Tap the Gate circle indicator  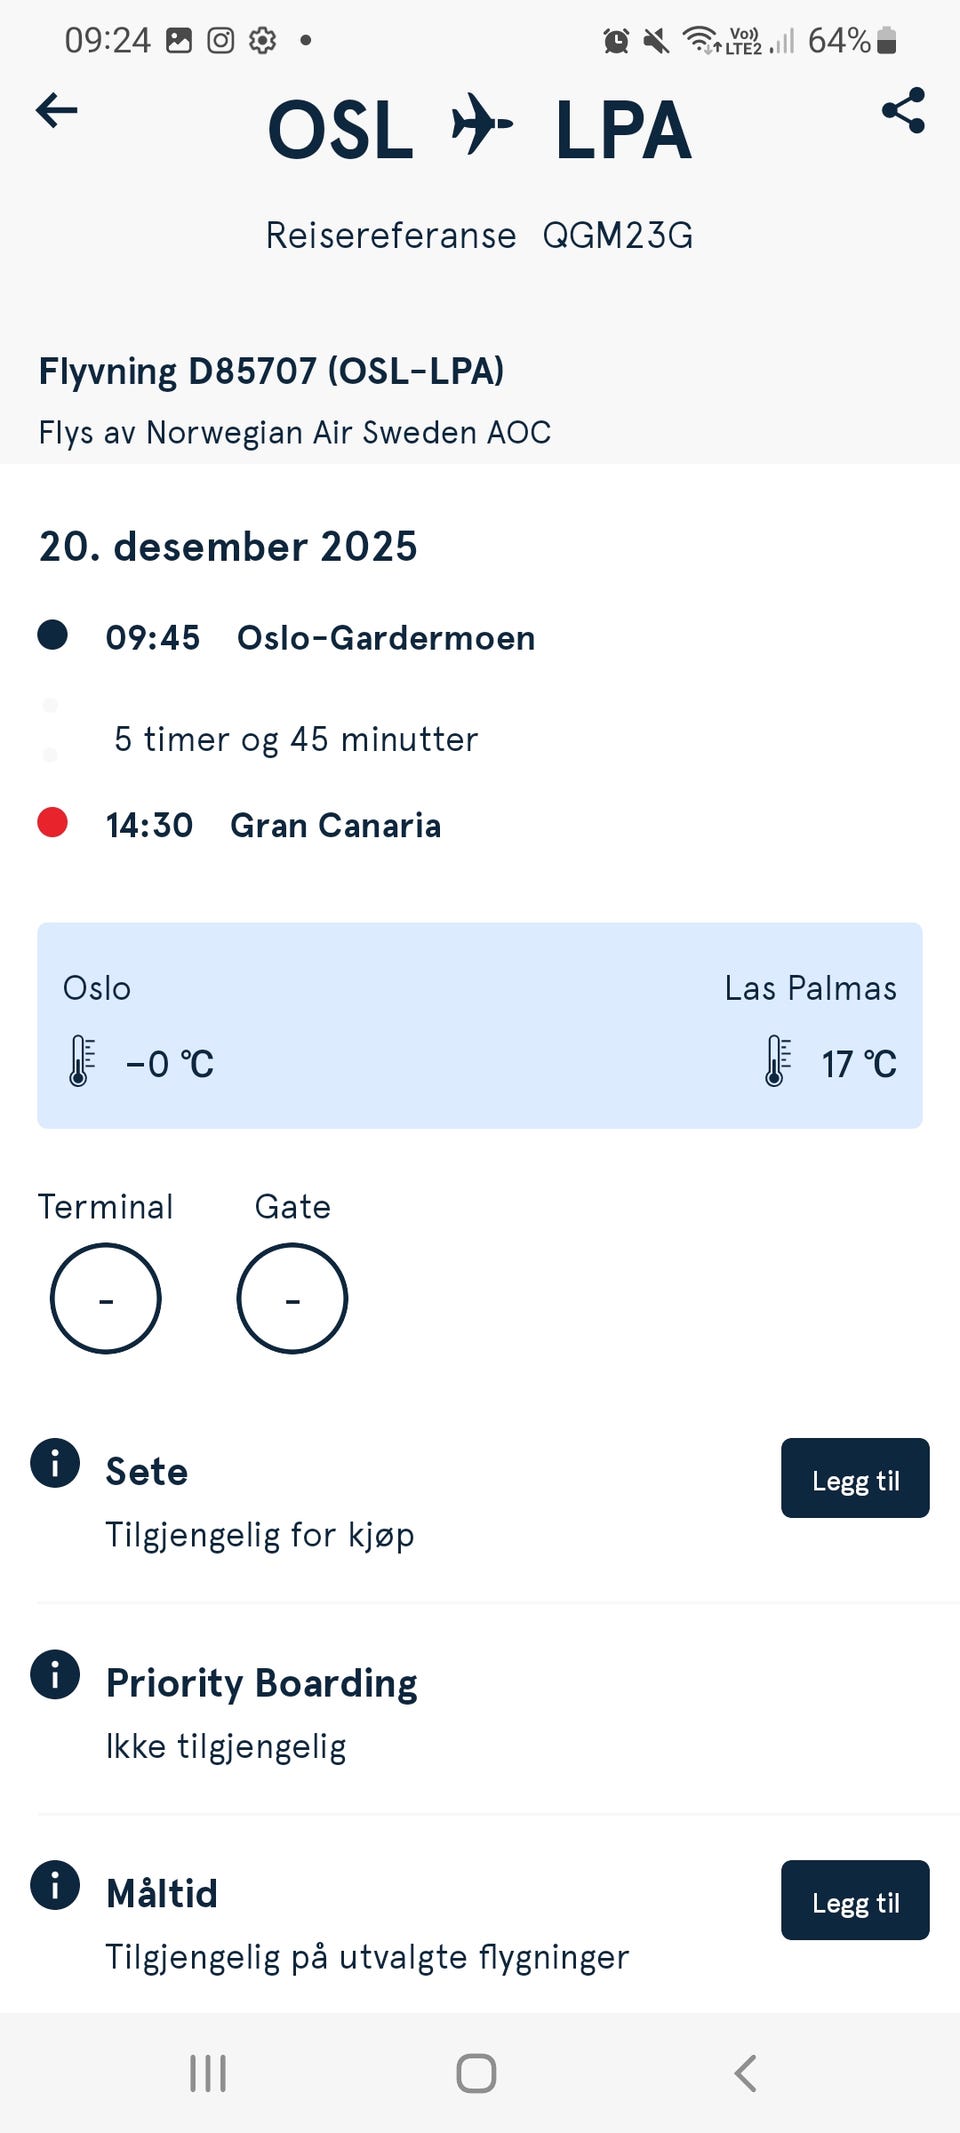pyautogui.click(x=292, y=1299)
